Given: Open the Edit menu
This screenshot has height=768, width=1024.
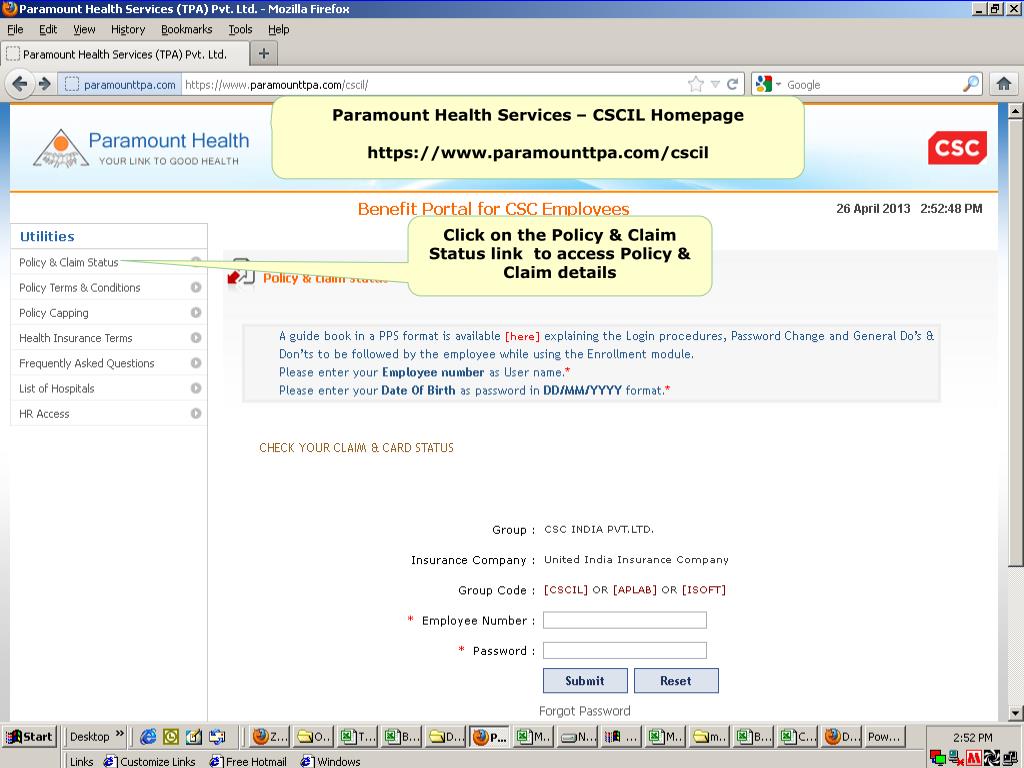Looking at the screenshot, I should click(48, 29).
